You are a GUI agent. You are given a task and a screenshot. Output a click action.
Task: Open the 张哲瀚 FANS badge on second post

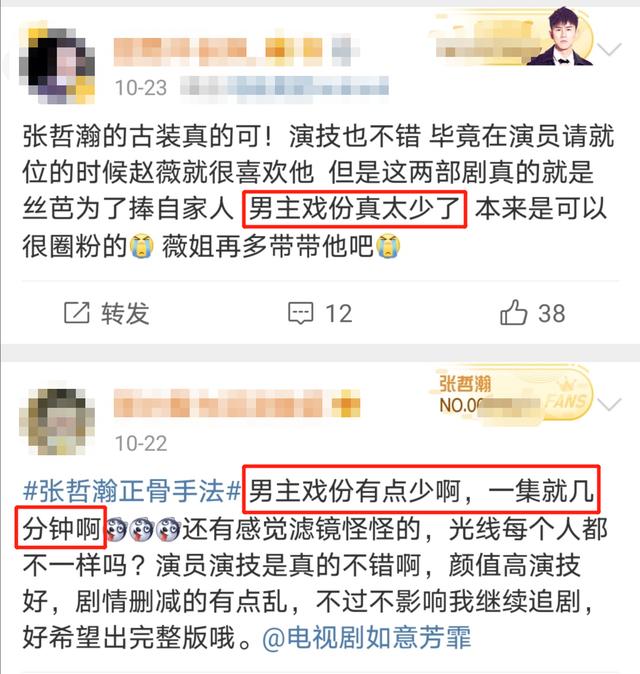[x=511, y=395]
